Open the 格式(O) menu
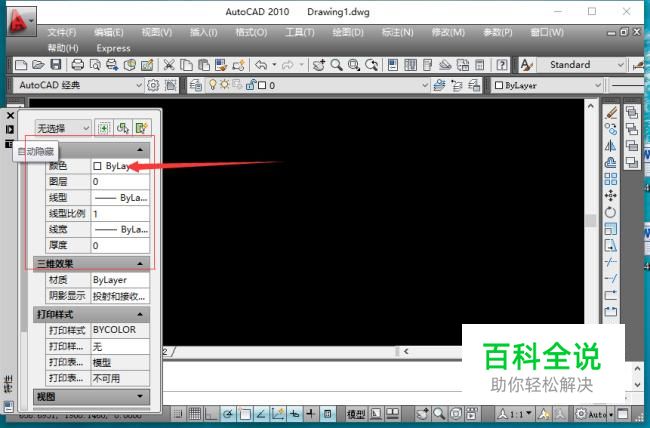650x428 pixels. (x=251, y=32)
